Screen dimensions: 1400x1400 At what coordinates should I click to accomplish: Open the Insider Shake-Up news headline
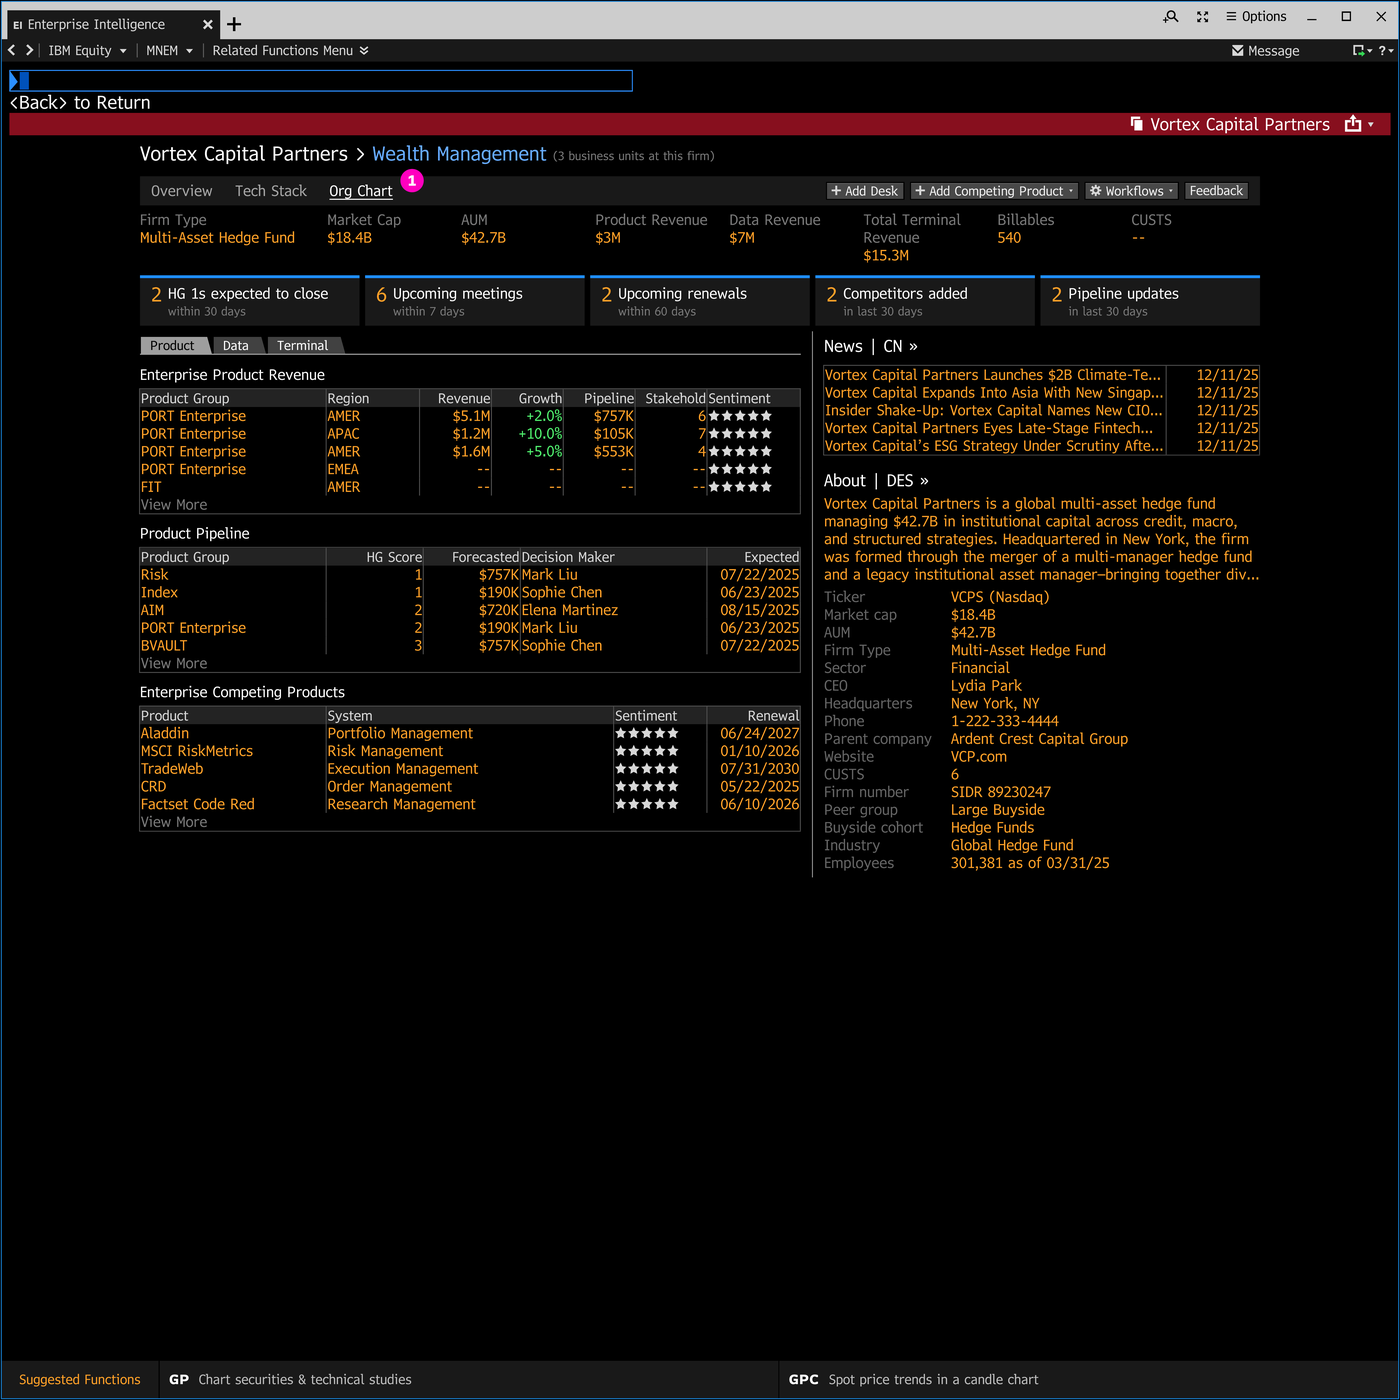[x=994, y=410]
